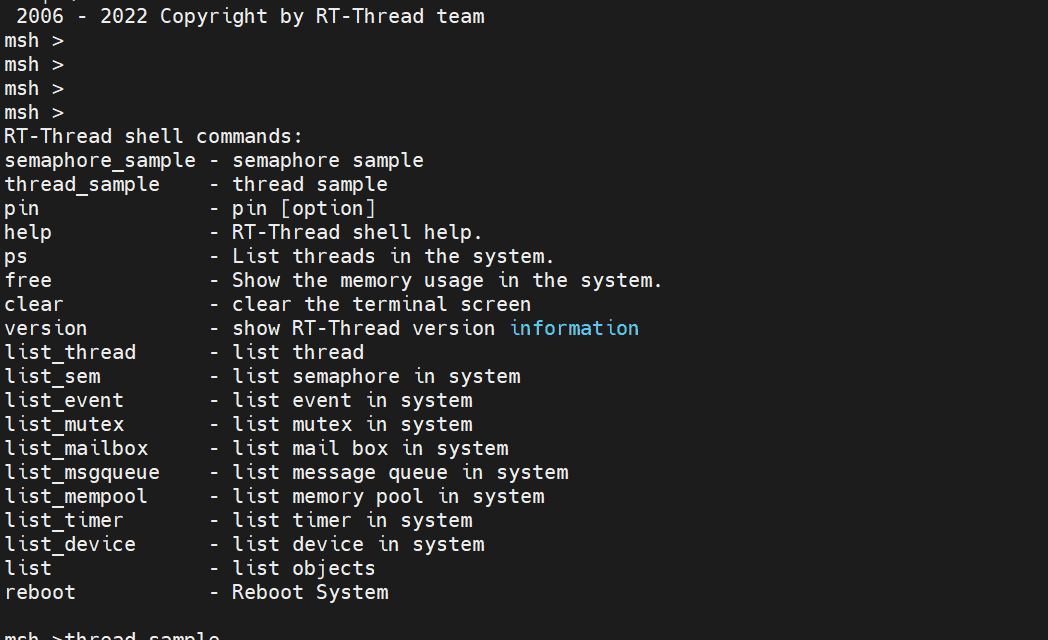
Task: Click the help command name
Action: coord(28,232)
